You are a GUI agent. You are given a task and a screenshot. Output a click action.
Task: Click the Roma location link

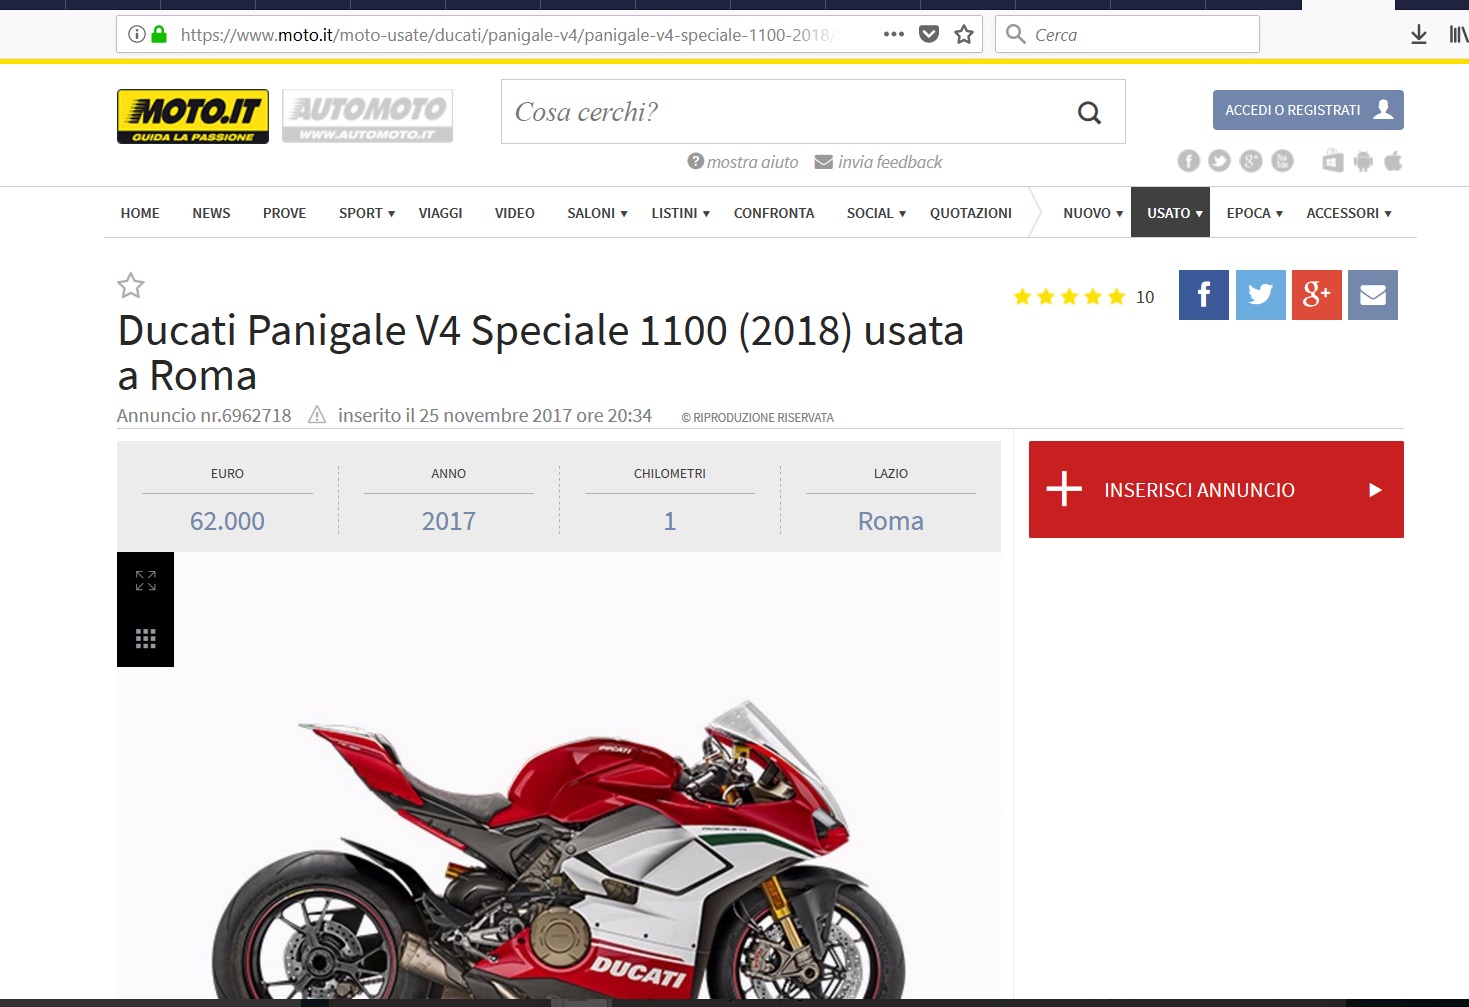tap(890, 521)
